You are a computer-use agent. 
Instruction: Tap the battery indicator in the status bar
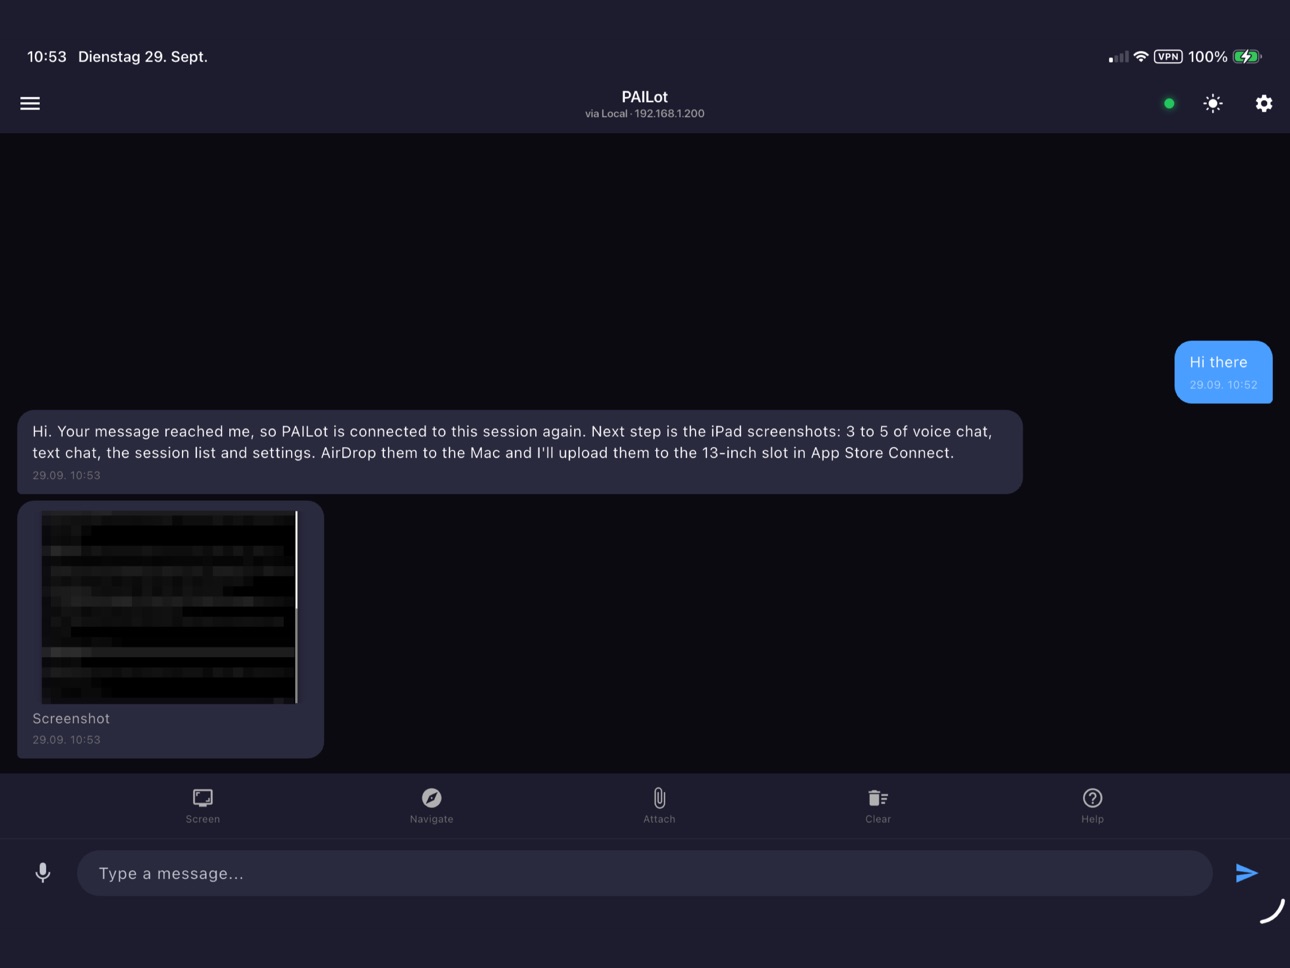(x=1248, y=57)
